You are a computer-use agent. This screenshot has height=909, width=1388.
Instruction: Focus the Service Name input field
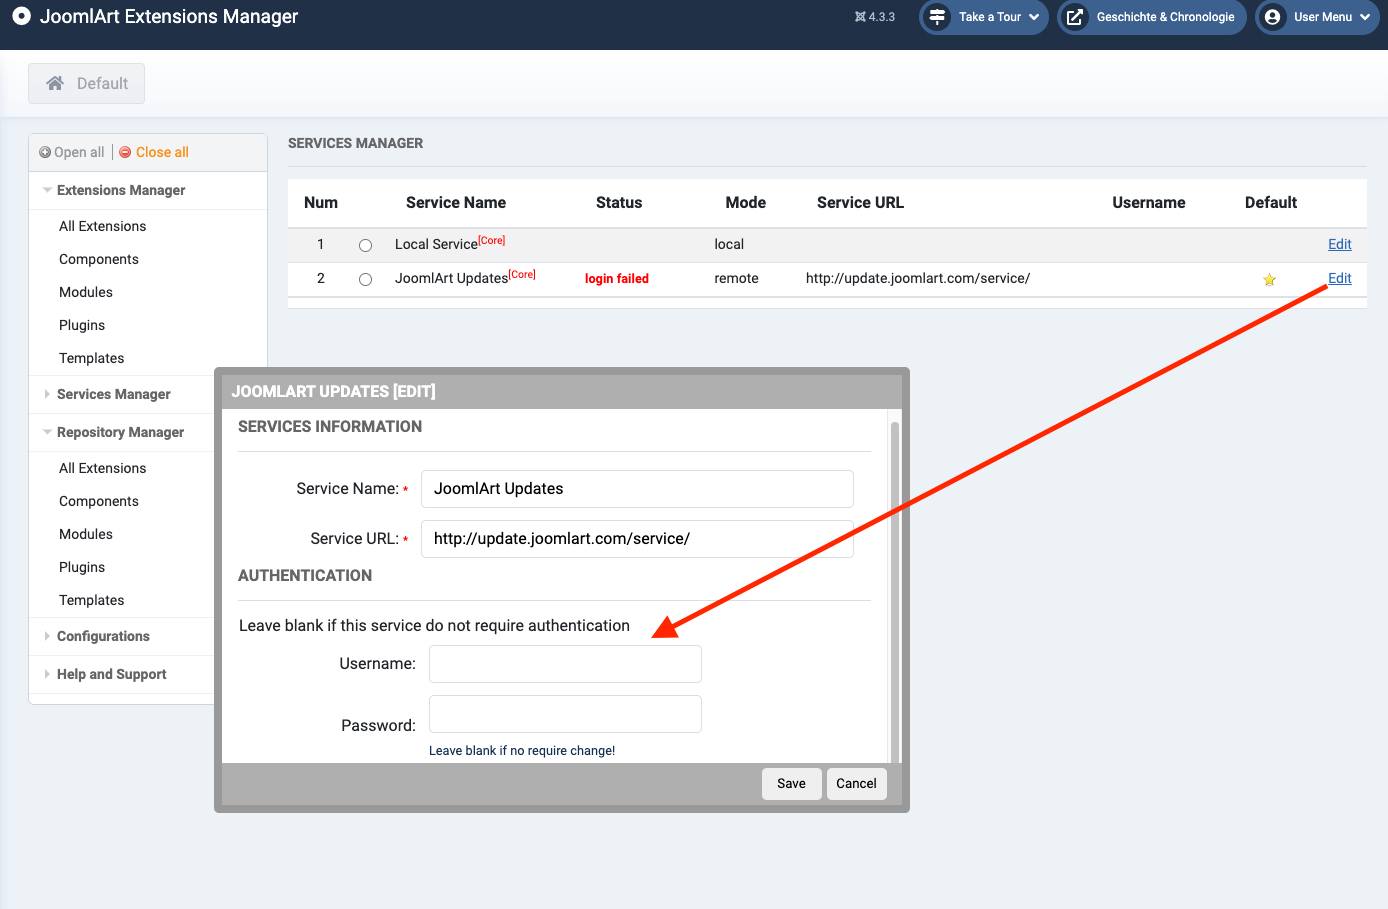(x=637, y=489)
